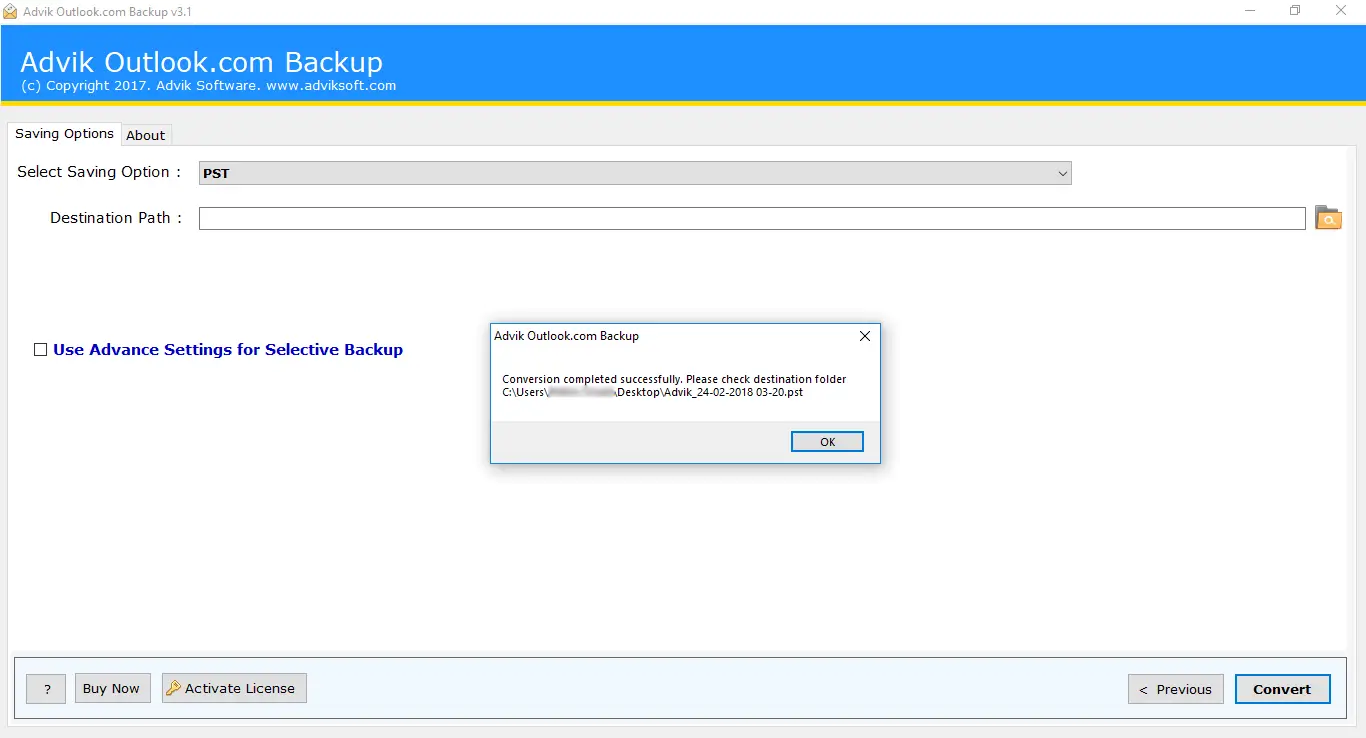Image resolution: width=1366 pixels, height=738 pixels.
Task: Minimize the Advik Outlook.com Backup window
Action: tap(1249, 11)
